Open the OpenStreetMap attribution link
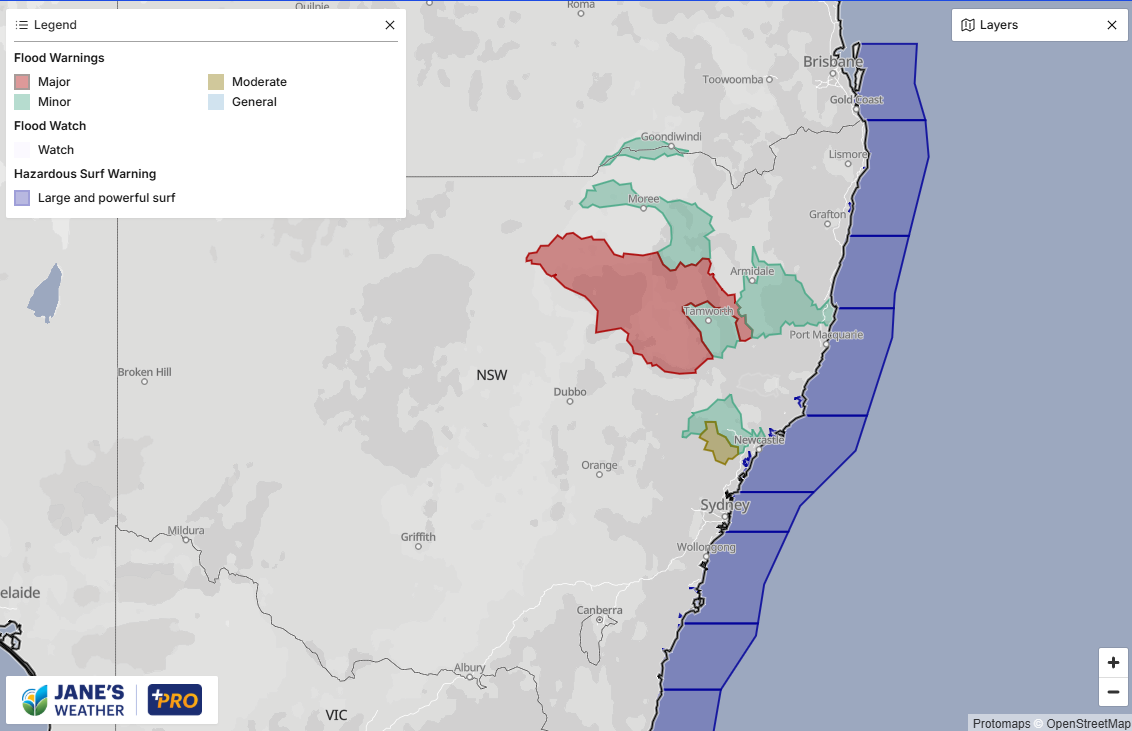Viewport: 1132px width, 731px height. click(x=1086, y=723)
